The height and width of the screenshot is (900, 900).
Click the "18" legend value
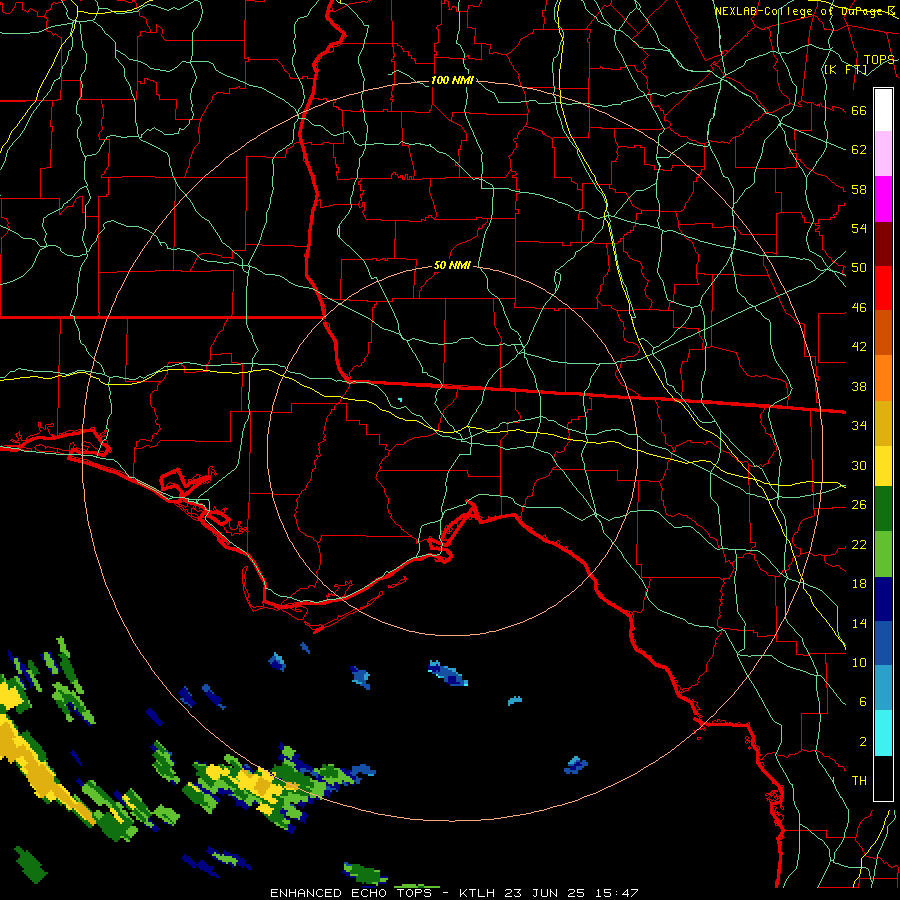click(859, 584)
